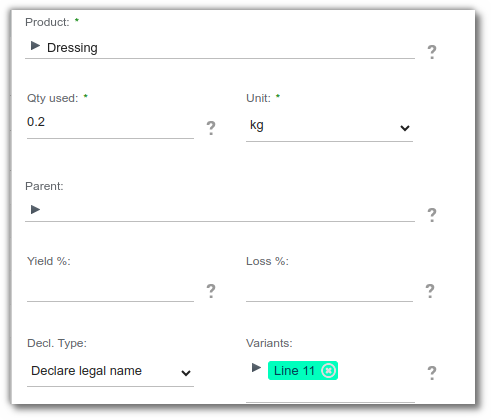This screenshot has height=420, width=491.
Task: Click the help icon next to Variants
Action: [432, 373]
